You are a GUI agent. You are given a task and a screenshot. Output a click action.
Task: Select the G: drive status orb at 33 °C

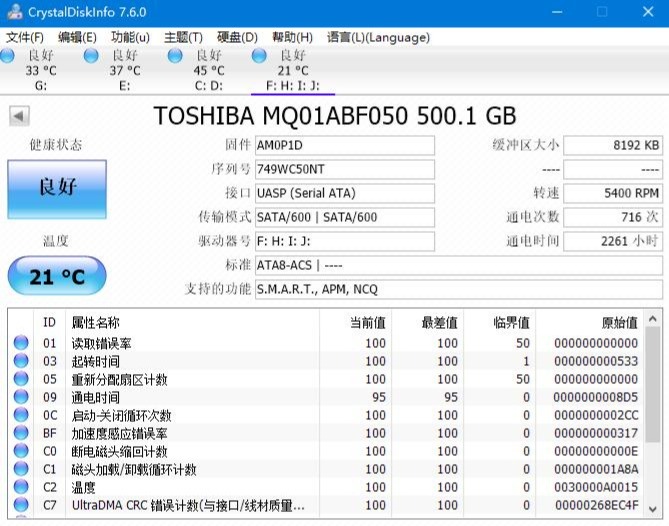[8, 56]
